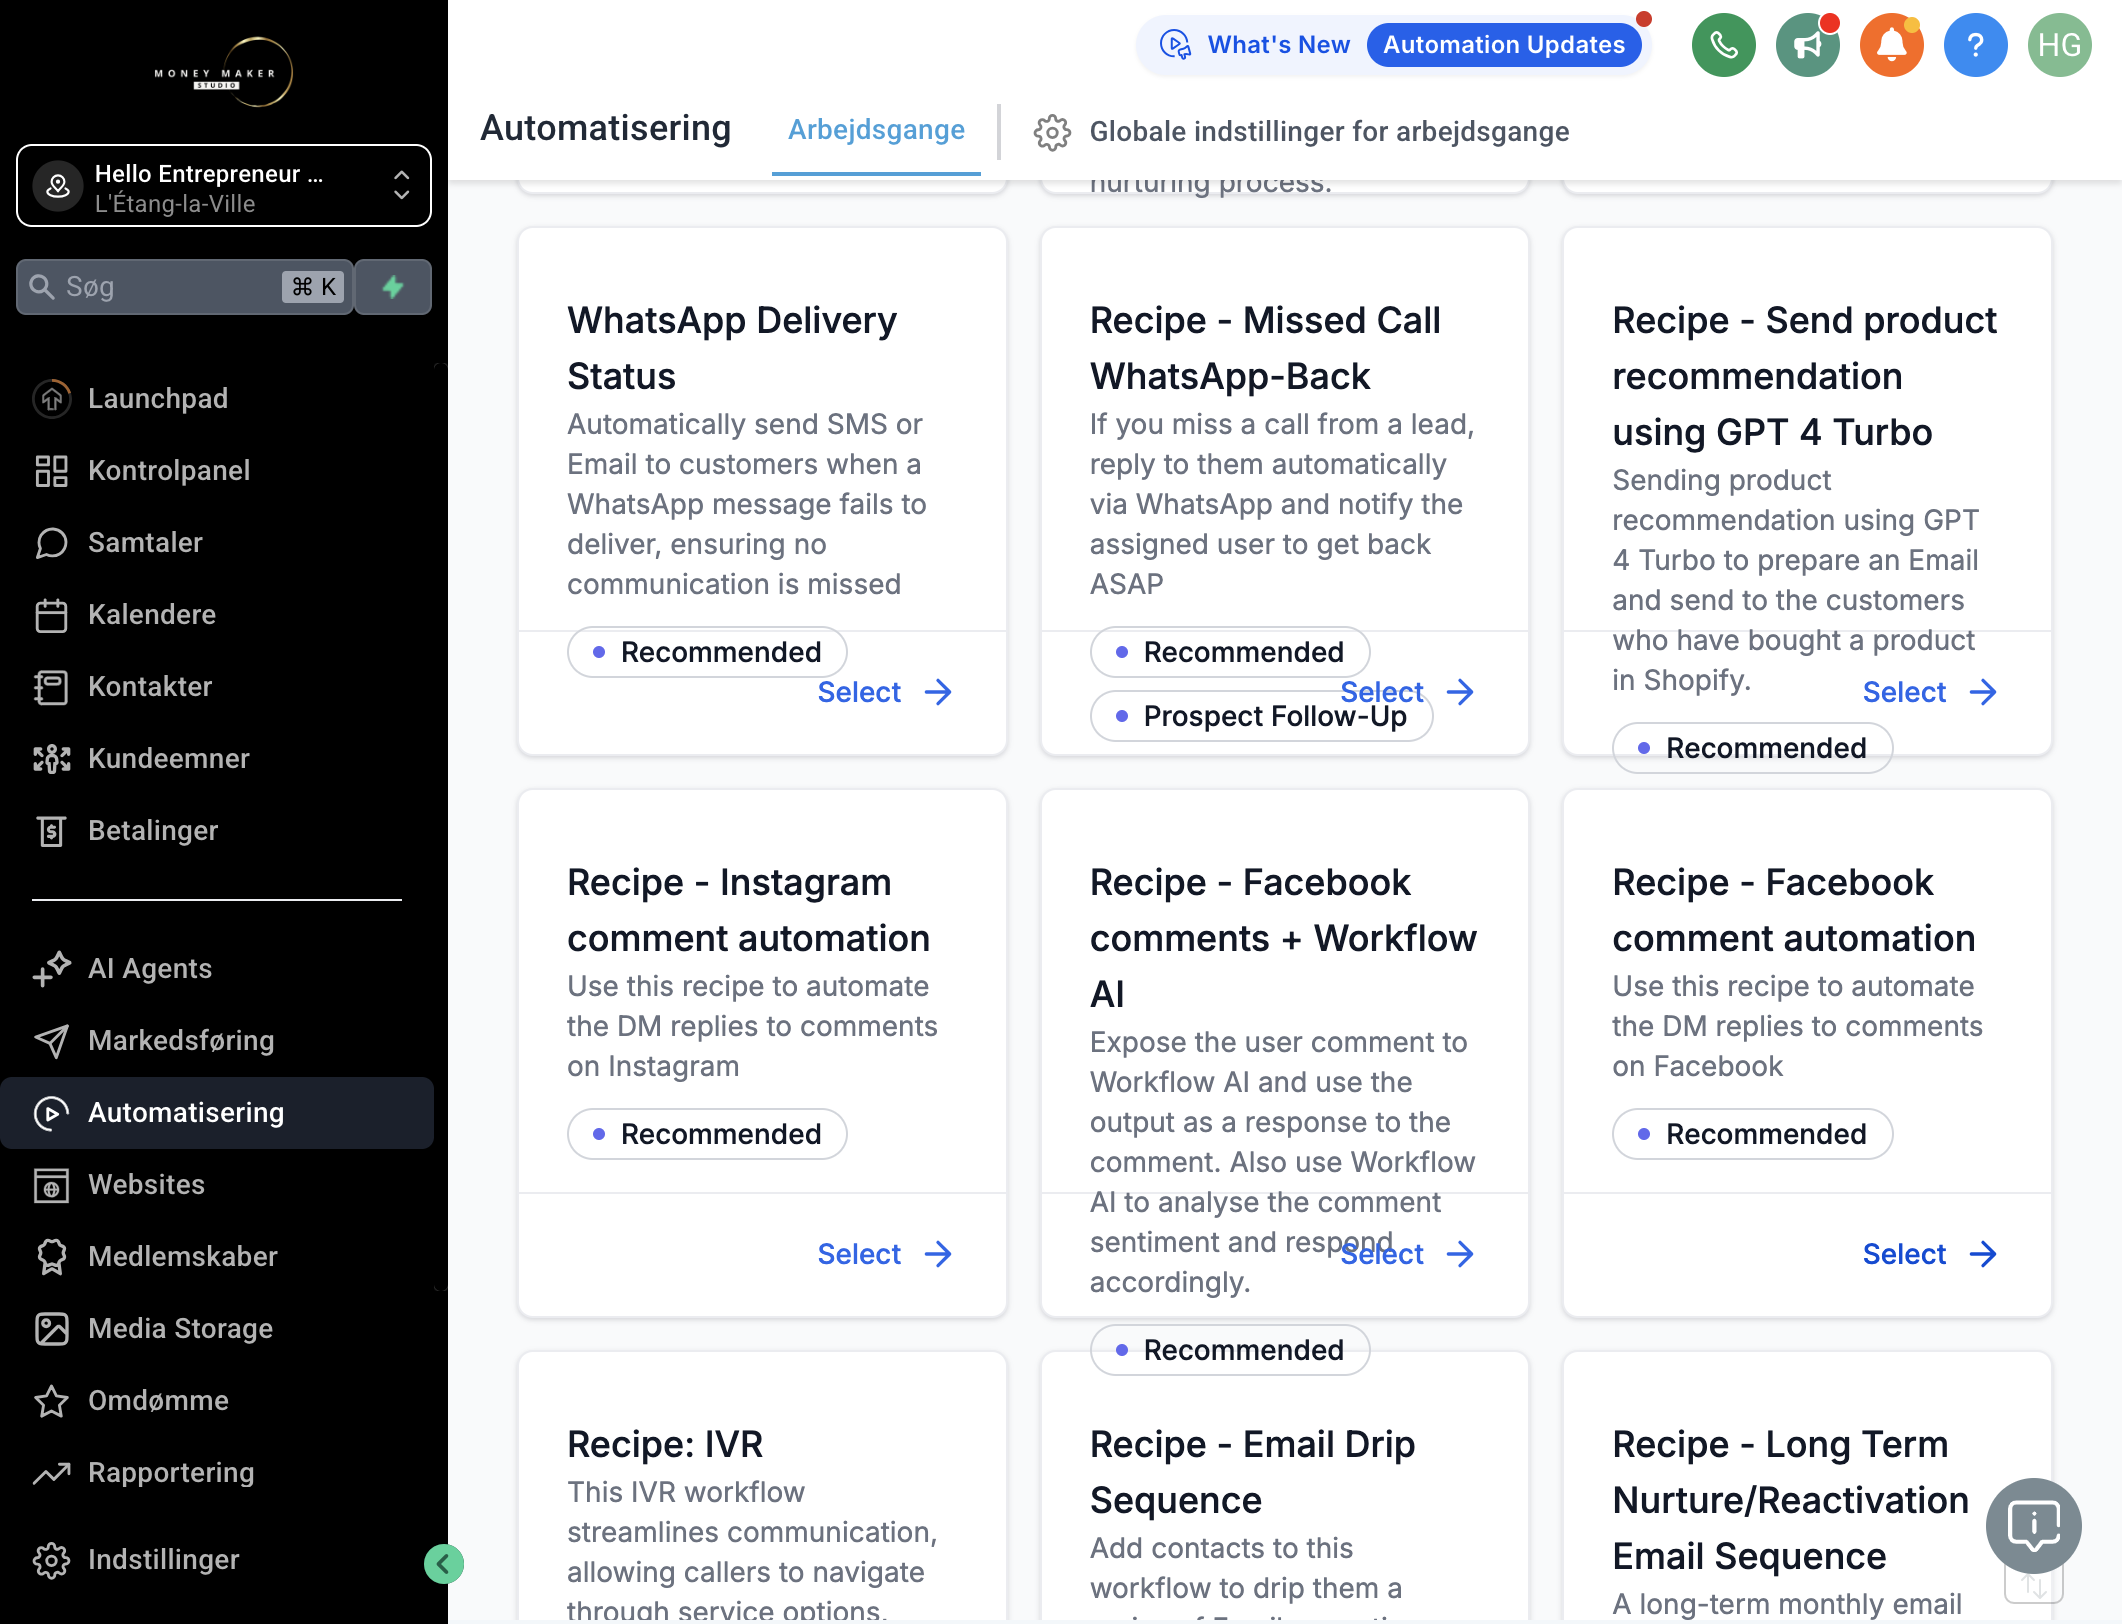The height and width of the screenshot is (1624, 2122).
Task: Open Rapportering trend chart icon
Action: [x=51, y=1472]
